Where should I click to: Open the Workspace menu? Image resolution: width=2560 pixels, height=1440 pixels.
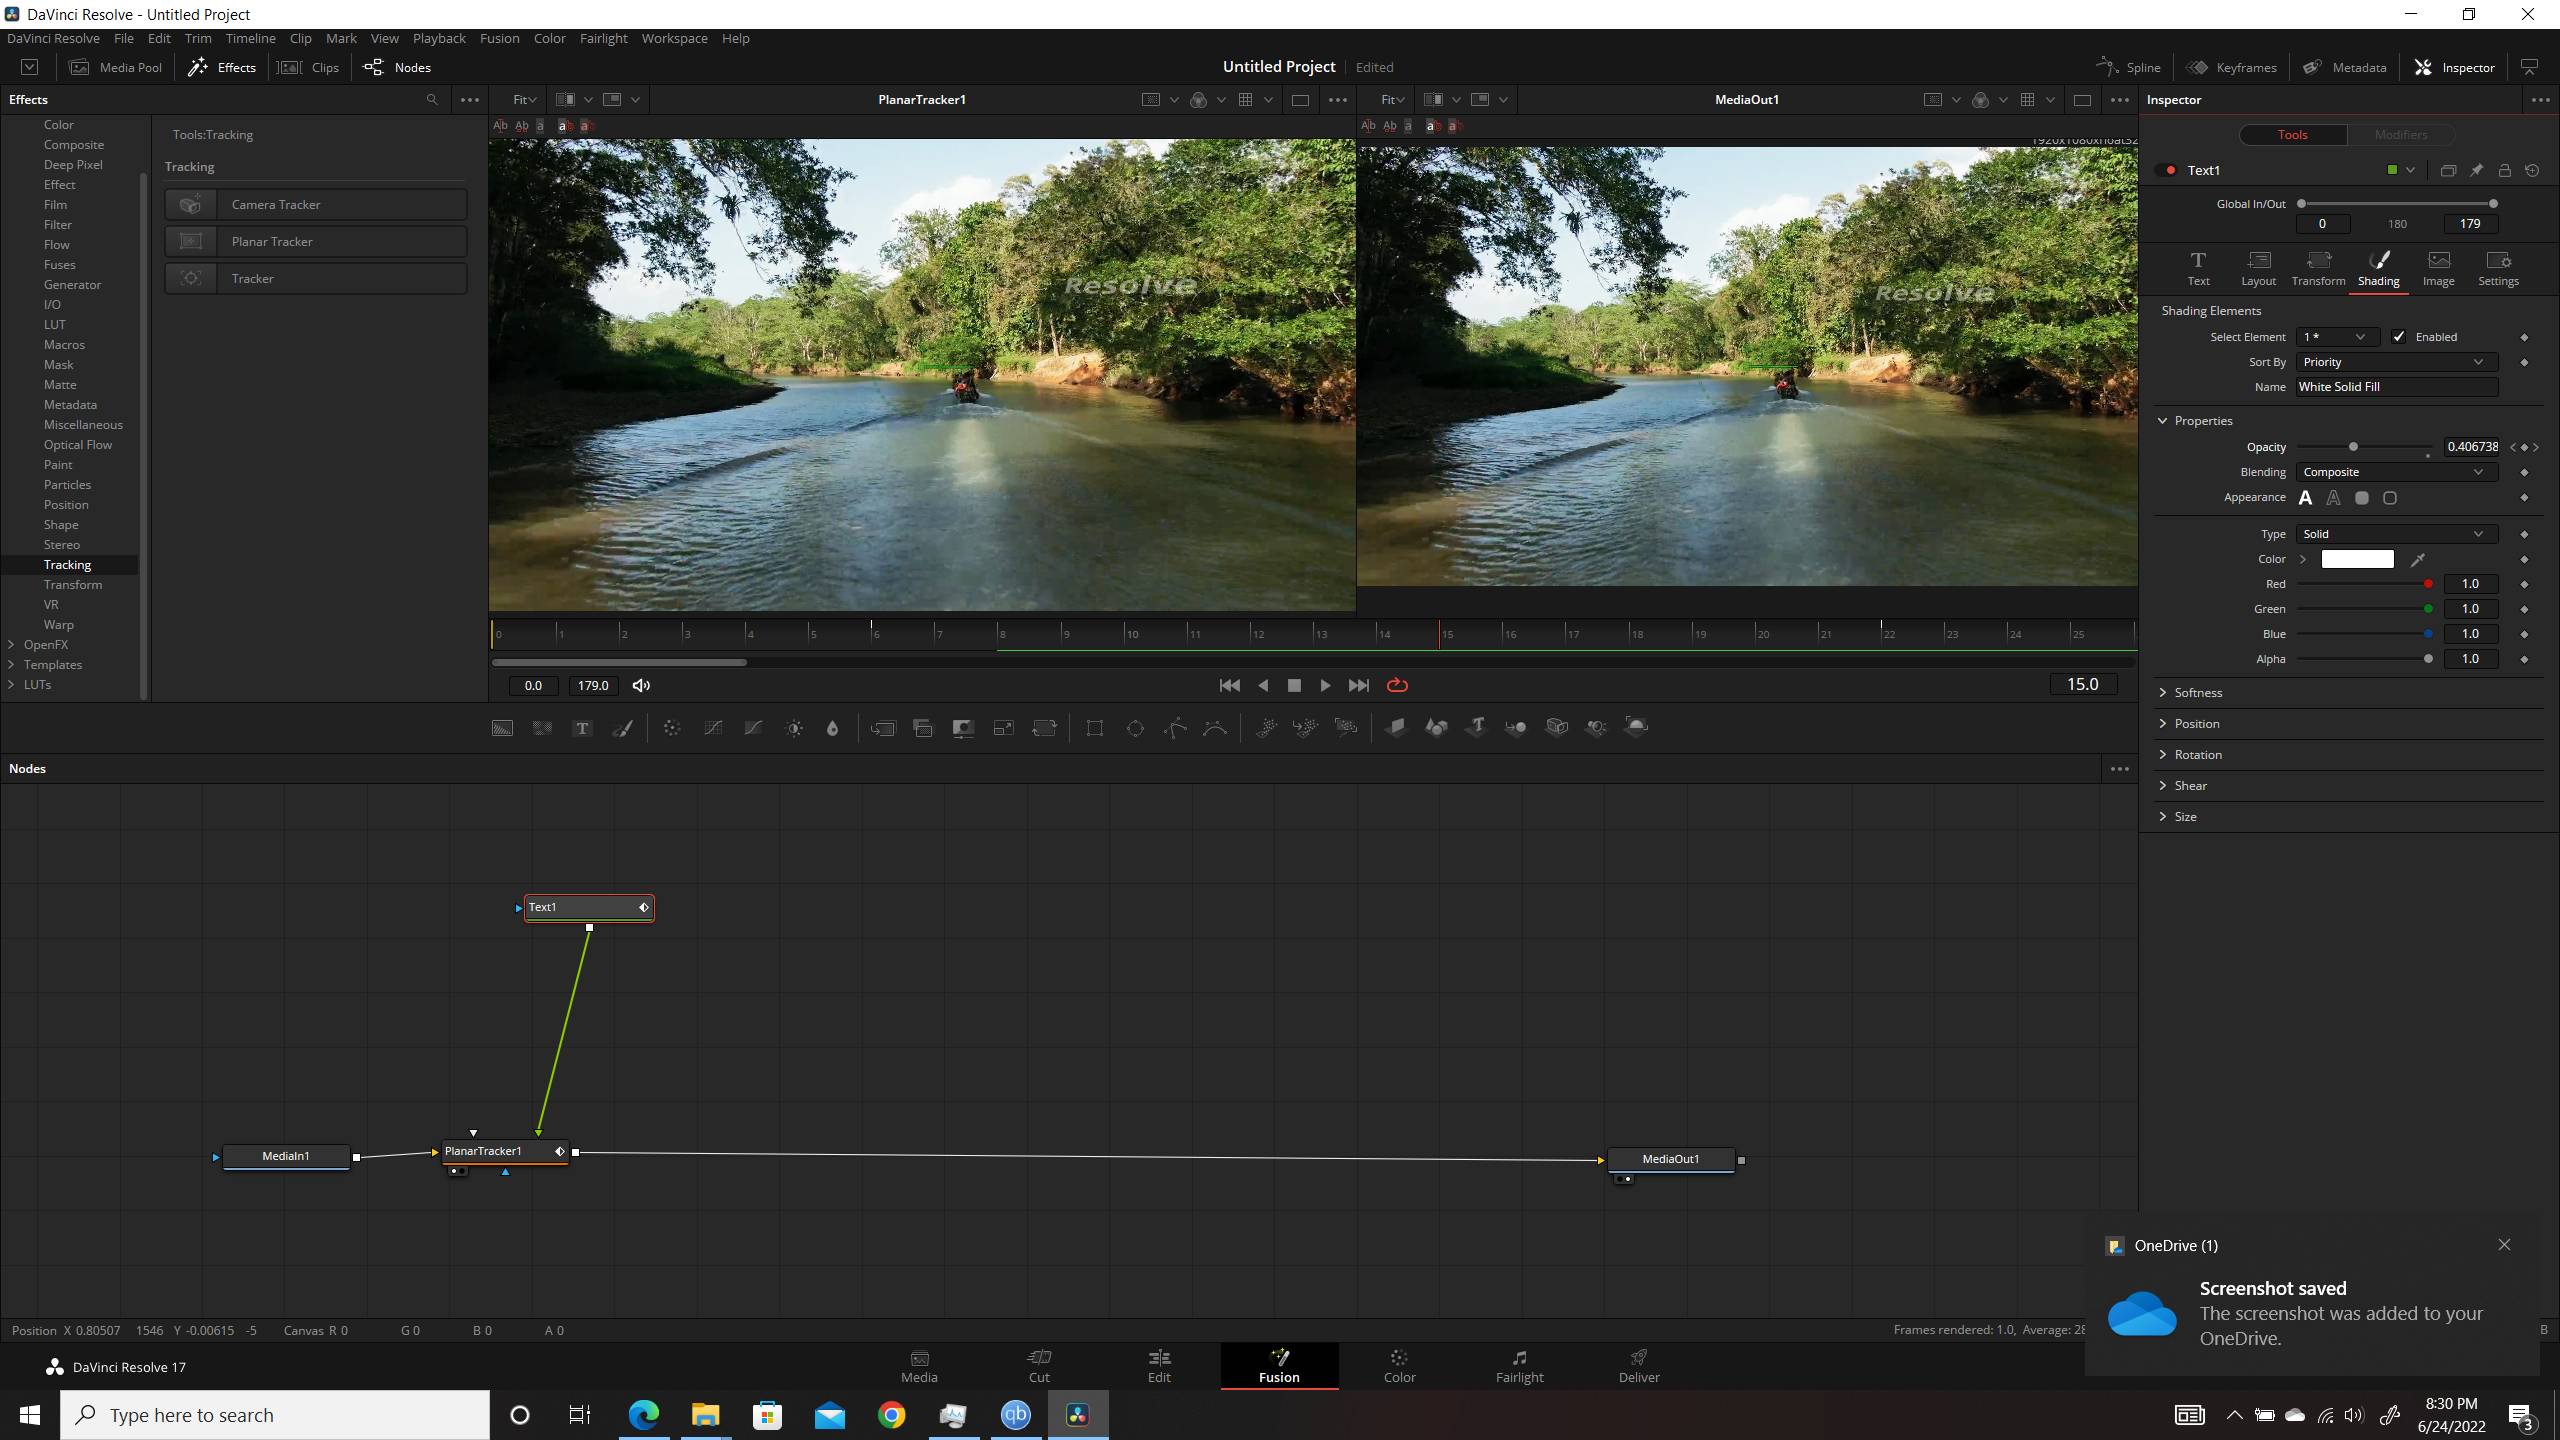click(674, 38)
